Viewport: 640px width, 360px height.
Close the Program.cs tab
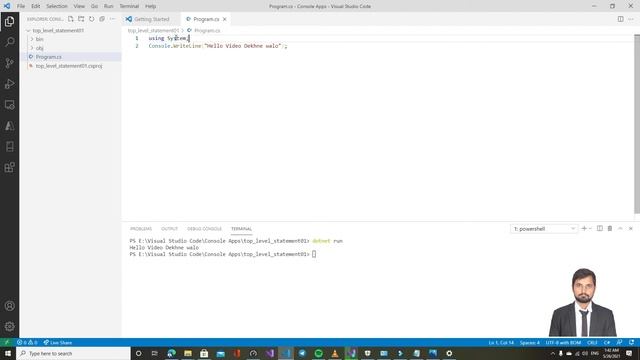click(x=224, y=19)
